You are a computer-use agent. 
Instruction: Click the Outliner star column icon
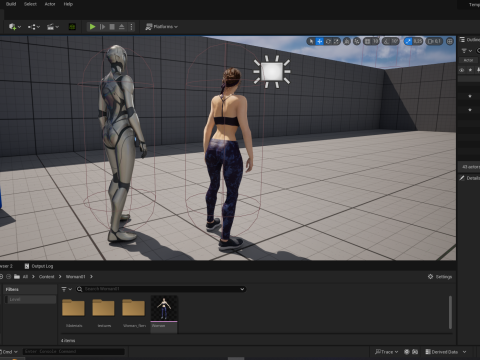(470, 70)
